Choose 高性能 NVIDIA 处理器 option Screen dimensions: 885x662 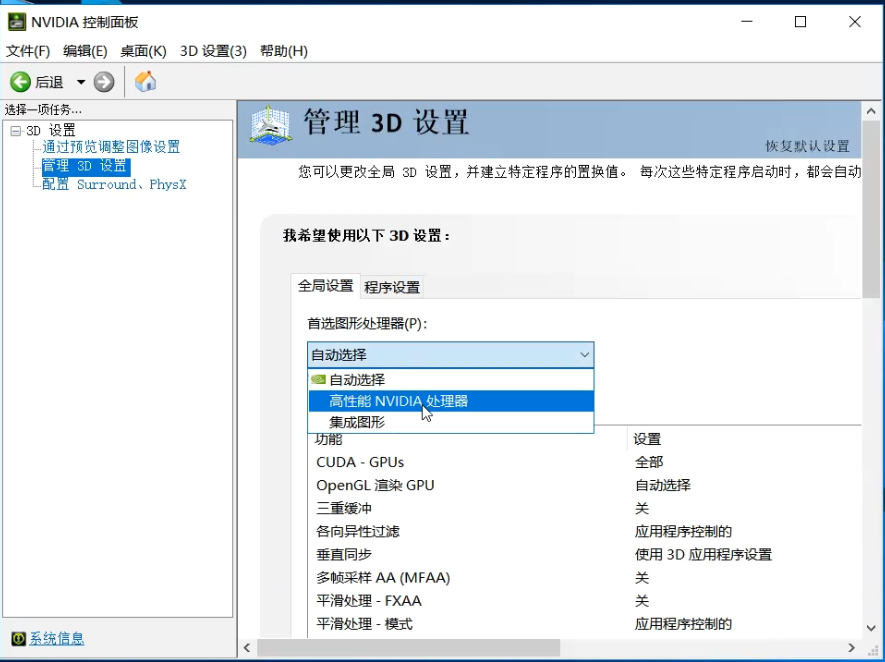(x=450, y=401)
